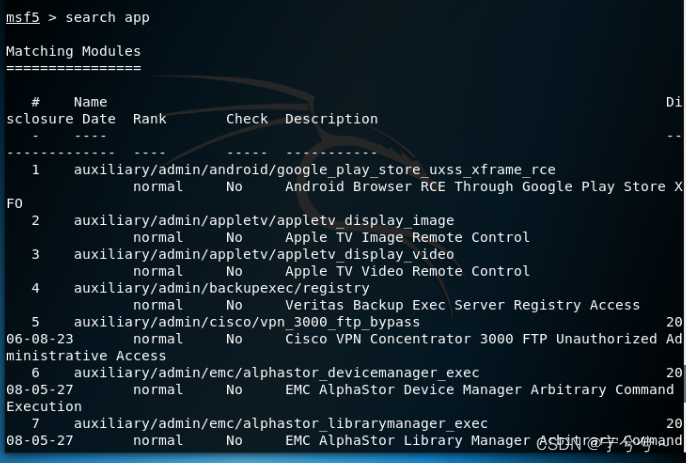Click 'Android Browser RCE Through Google Play Store' description
Viewport: 686px width, 463px height.
click(x=475, y=187)
